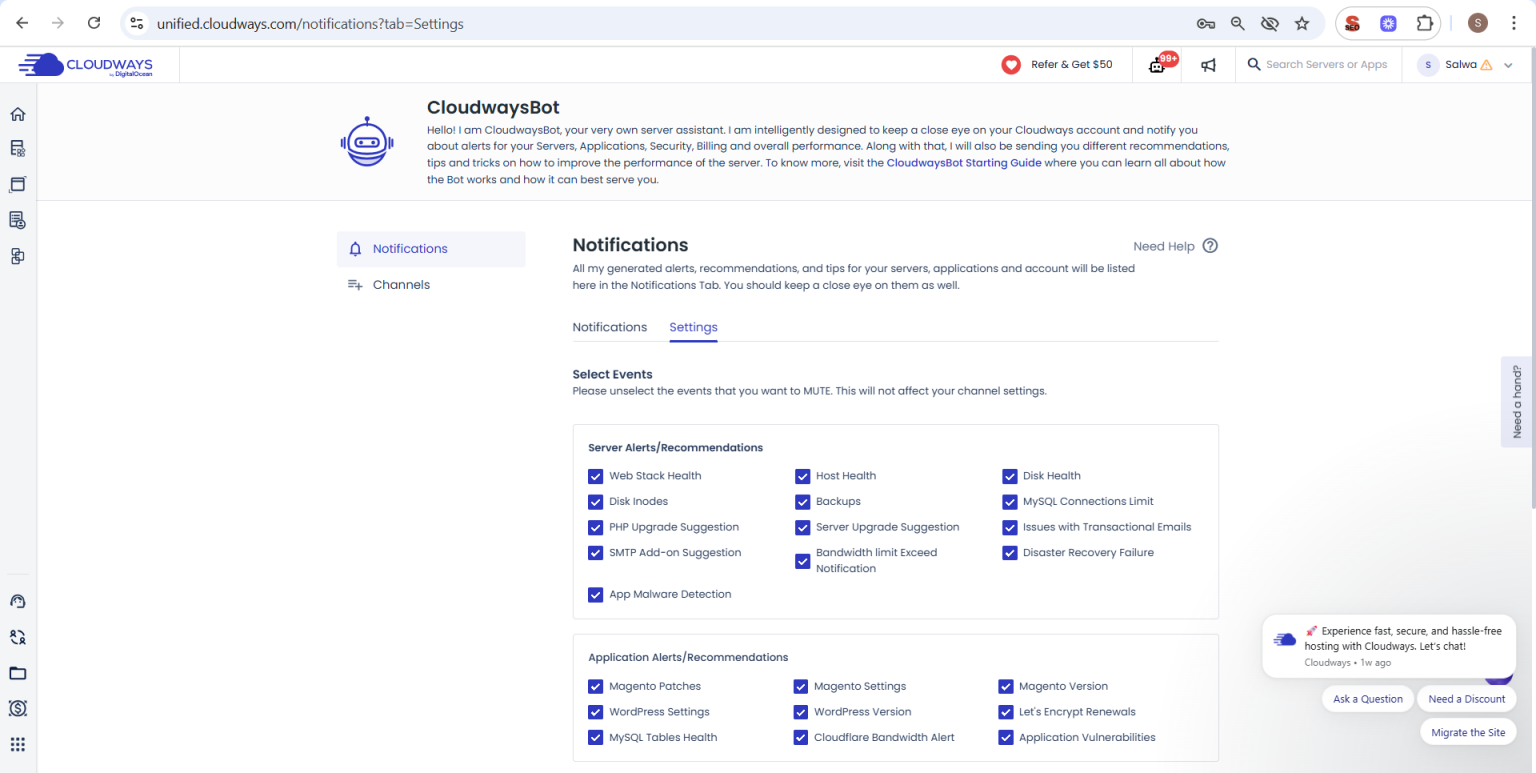
Task: Mute the Disaster Recovery Failure event
Action: click(x=1009, y=553)
